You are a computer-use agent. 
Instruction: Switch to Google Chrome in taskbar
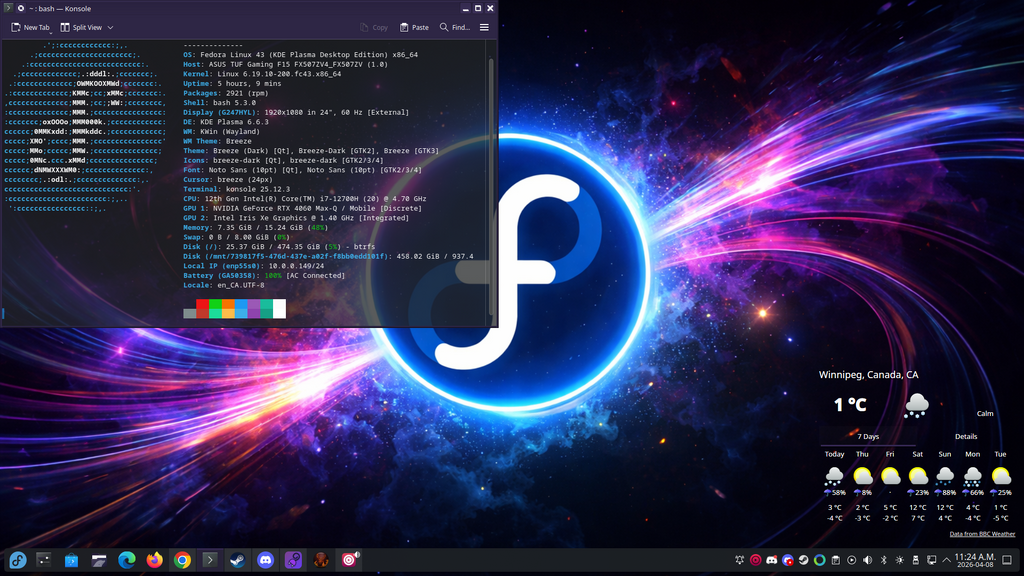tap(182, 560)
